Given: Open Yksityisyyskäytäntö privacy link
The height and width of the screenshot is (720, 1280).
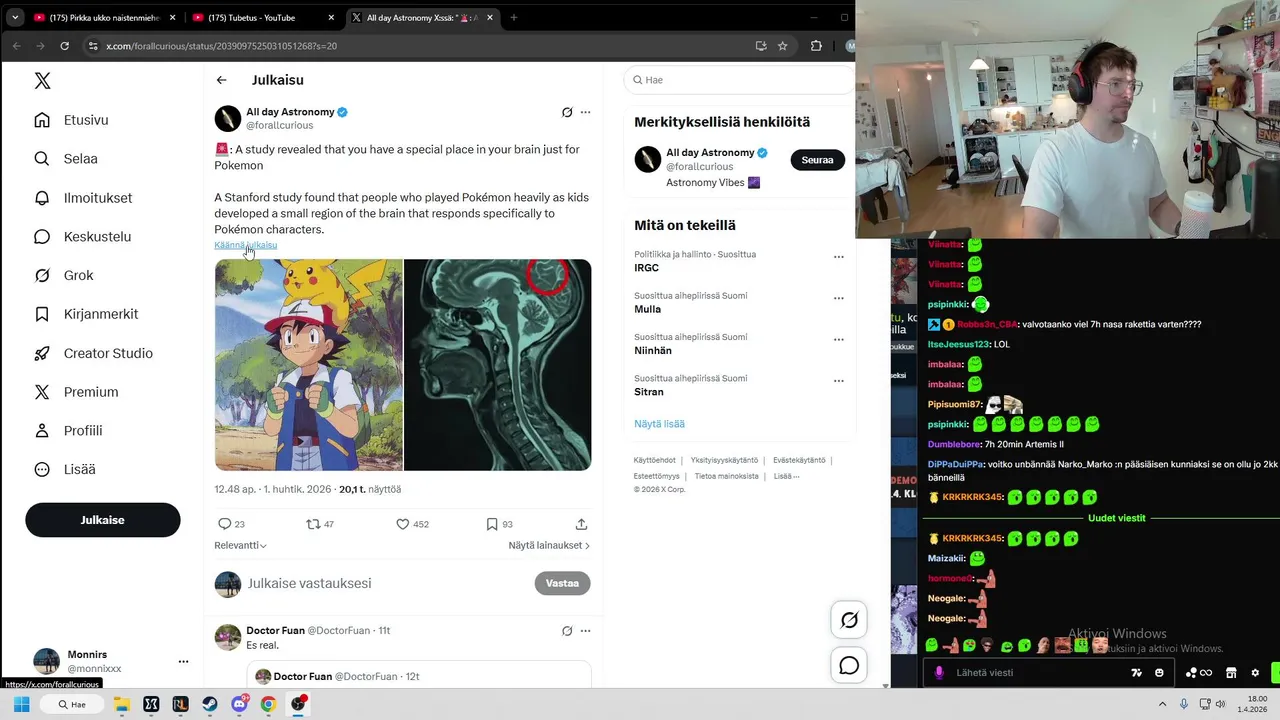Looking at the screenshot, I should 724,461.
